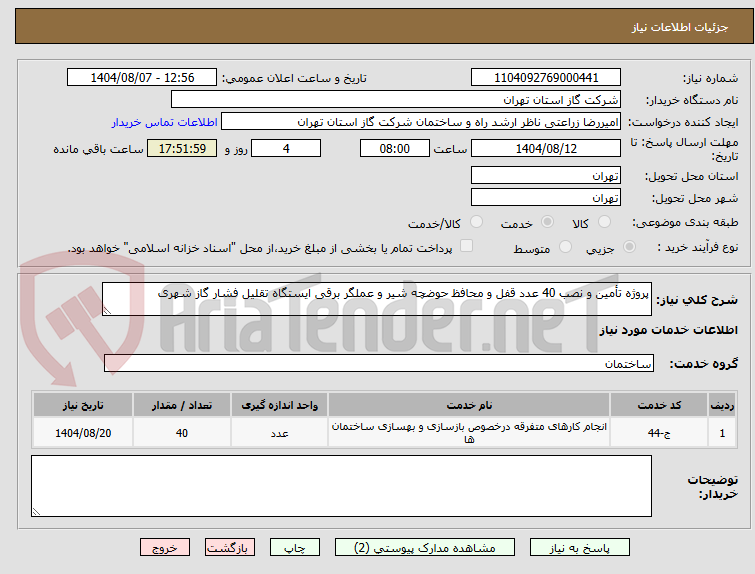Click the مهلت ارسال پاسخ label
Image resolution: width=755 pixels, height=574 pixels.
pos(684,149)
